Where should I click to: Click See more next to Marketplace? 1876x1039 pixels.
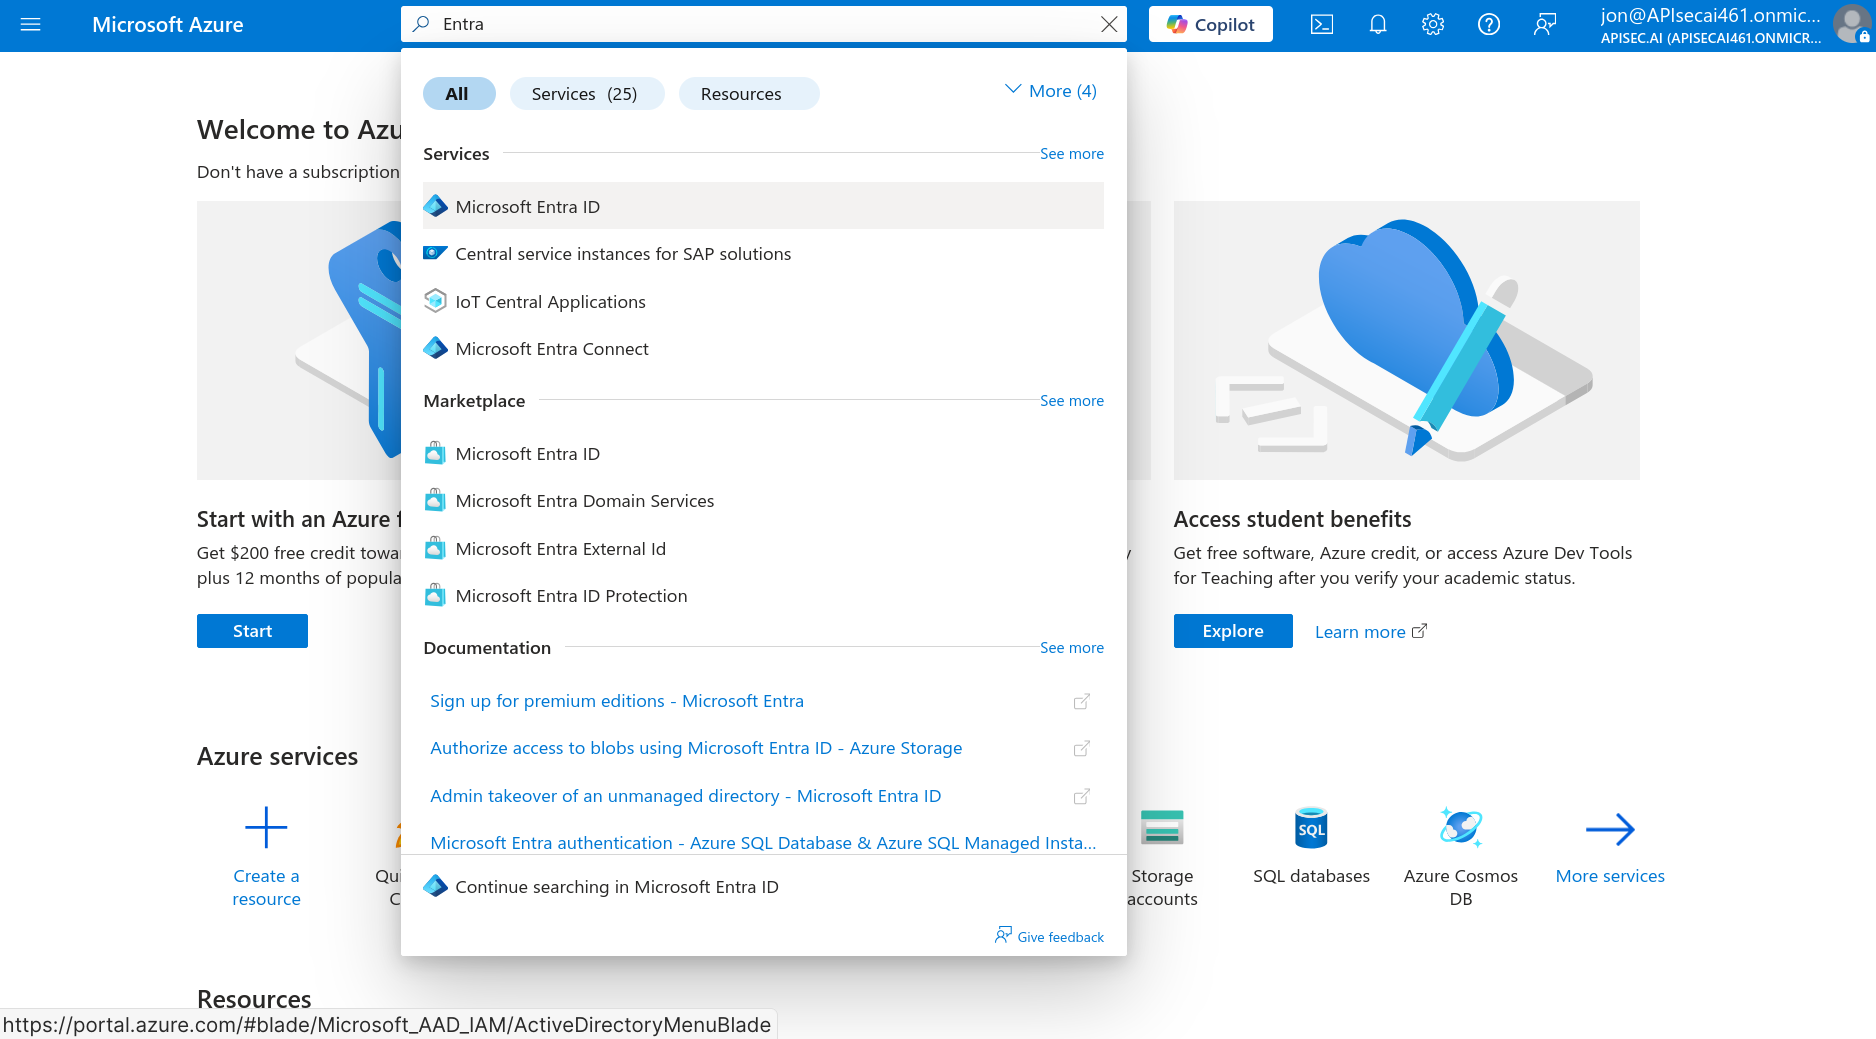[x=1071, y=401]
